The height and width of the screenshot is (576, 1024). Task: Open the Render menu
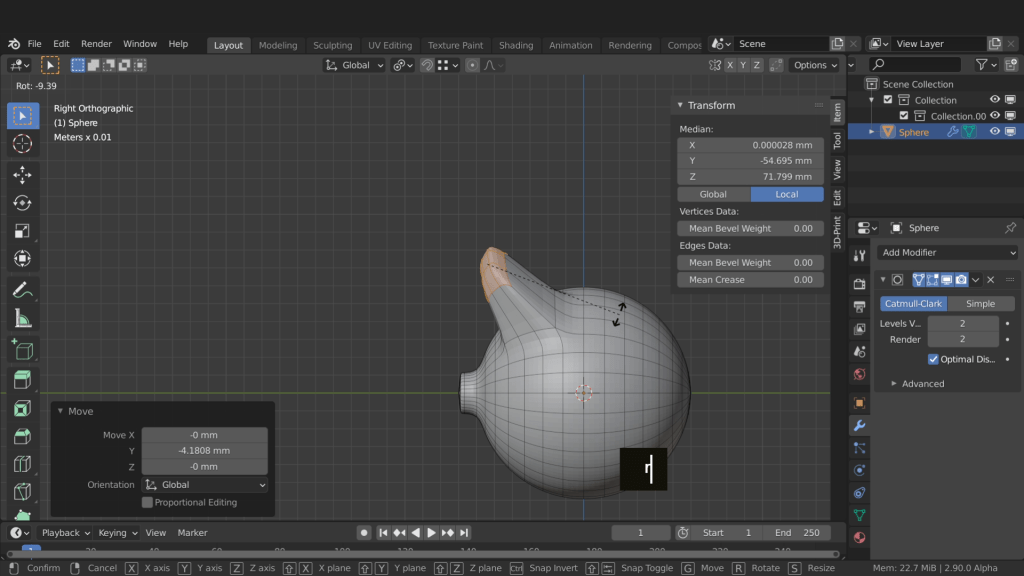pyautogui.click(x=96, y=44)
